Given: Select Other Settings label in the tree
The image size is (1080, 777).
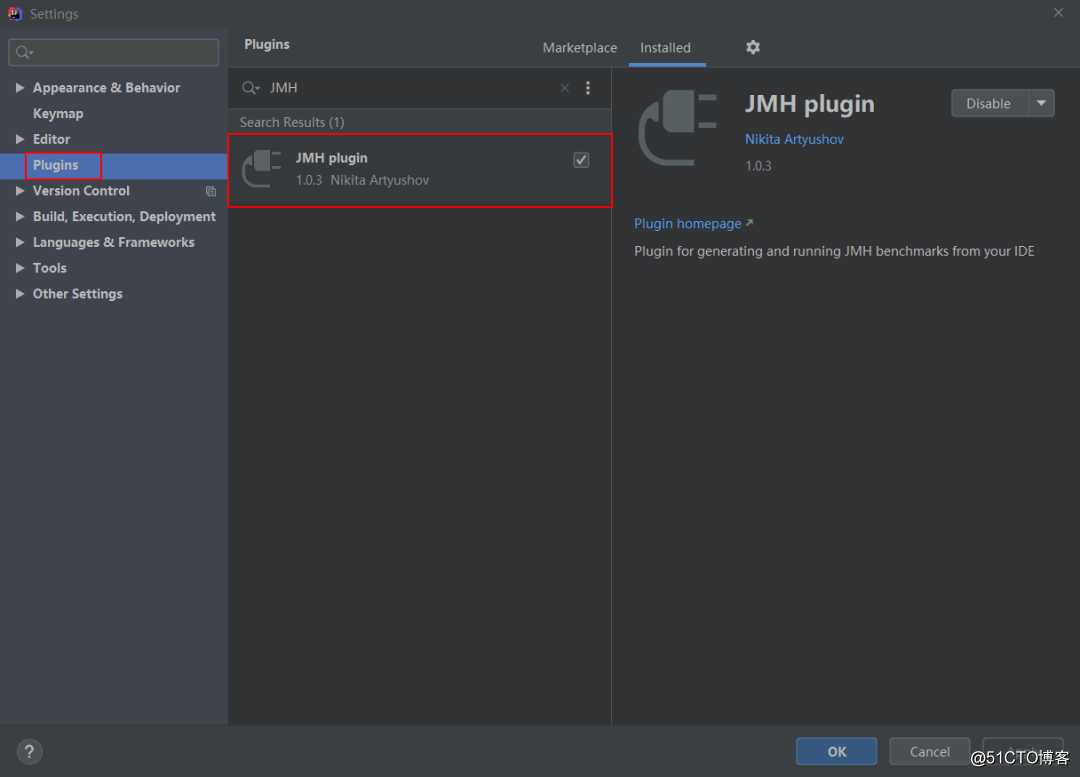Looking at the screenshot, I should [x=77, y=293].
